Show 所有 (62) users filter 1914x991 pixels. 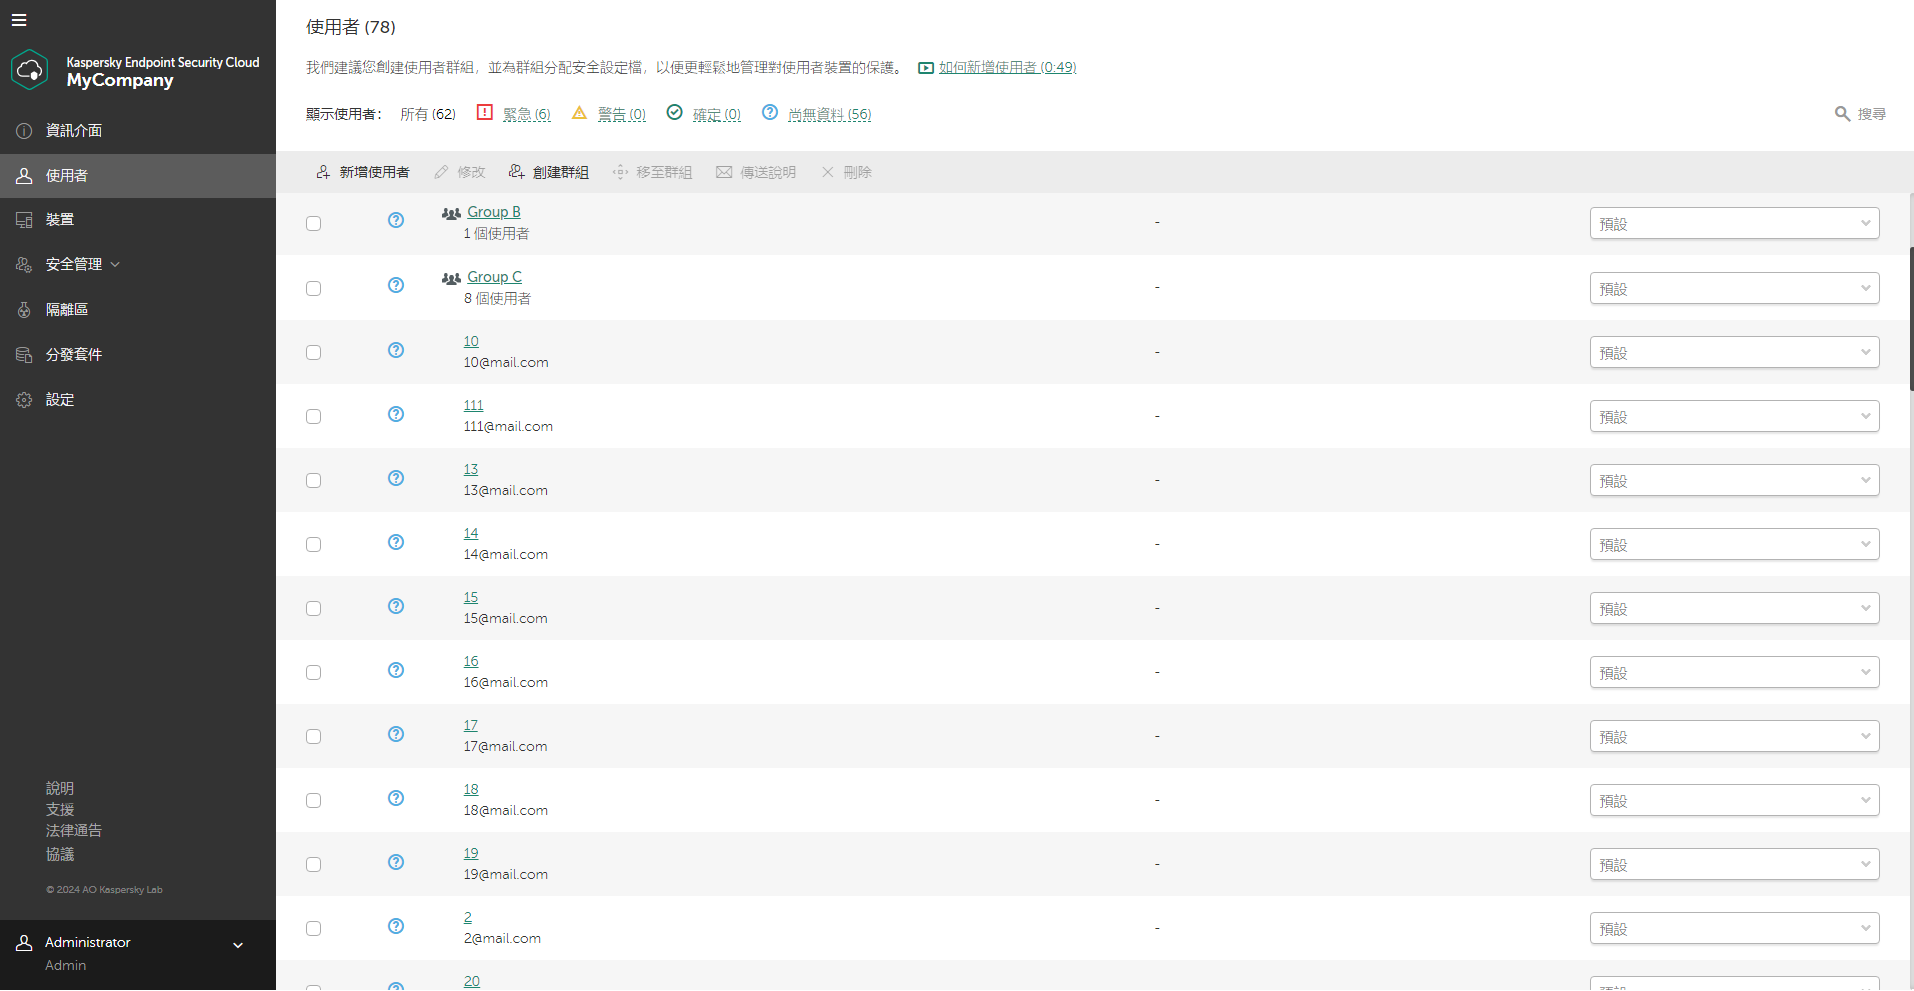(x=428, y=114)
